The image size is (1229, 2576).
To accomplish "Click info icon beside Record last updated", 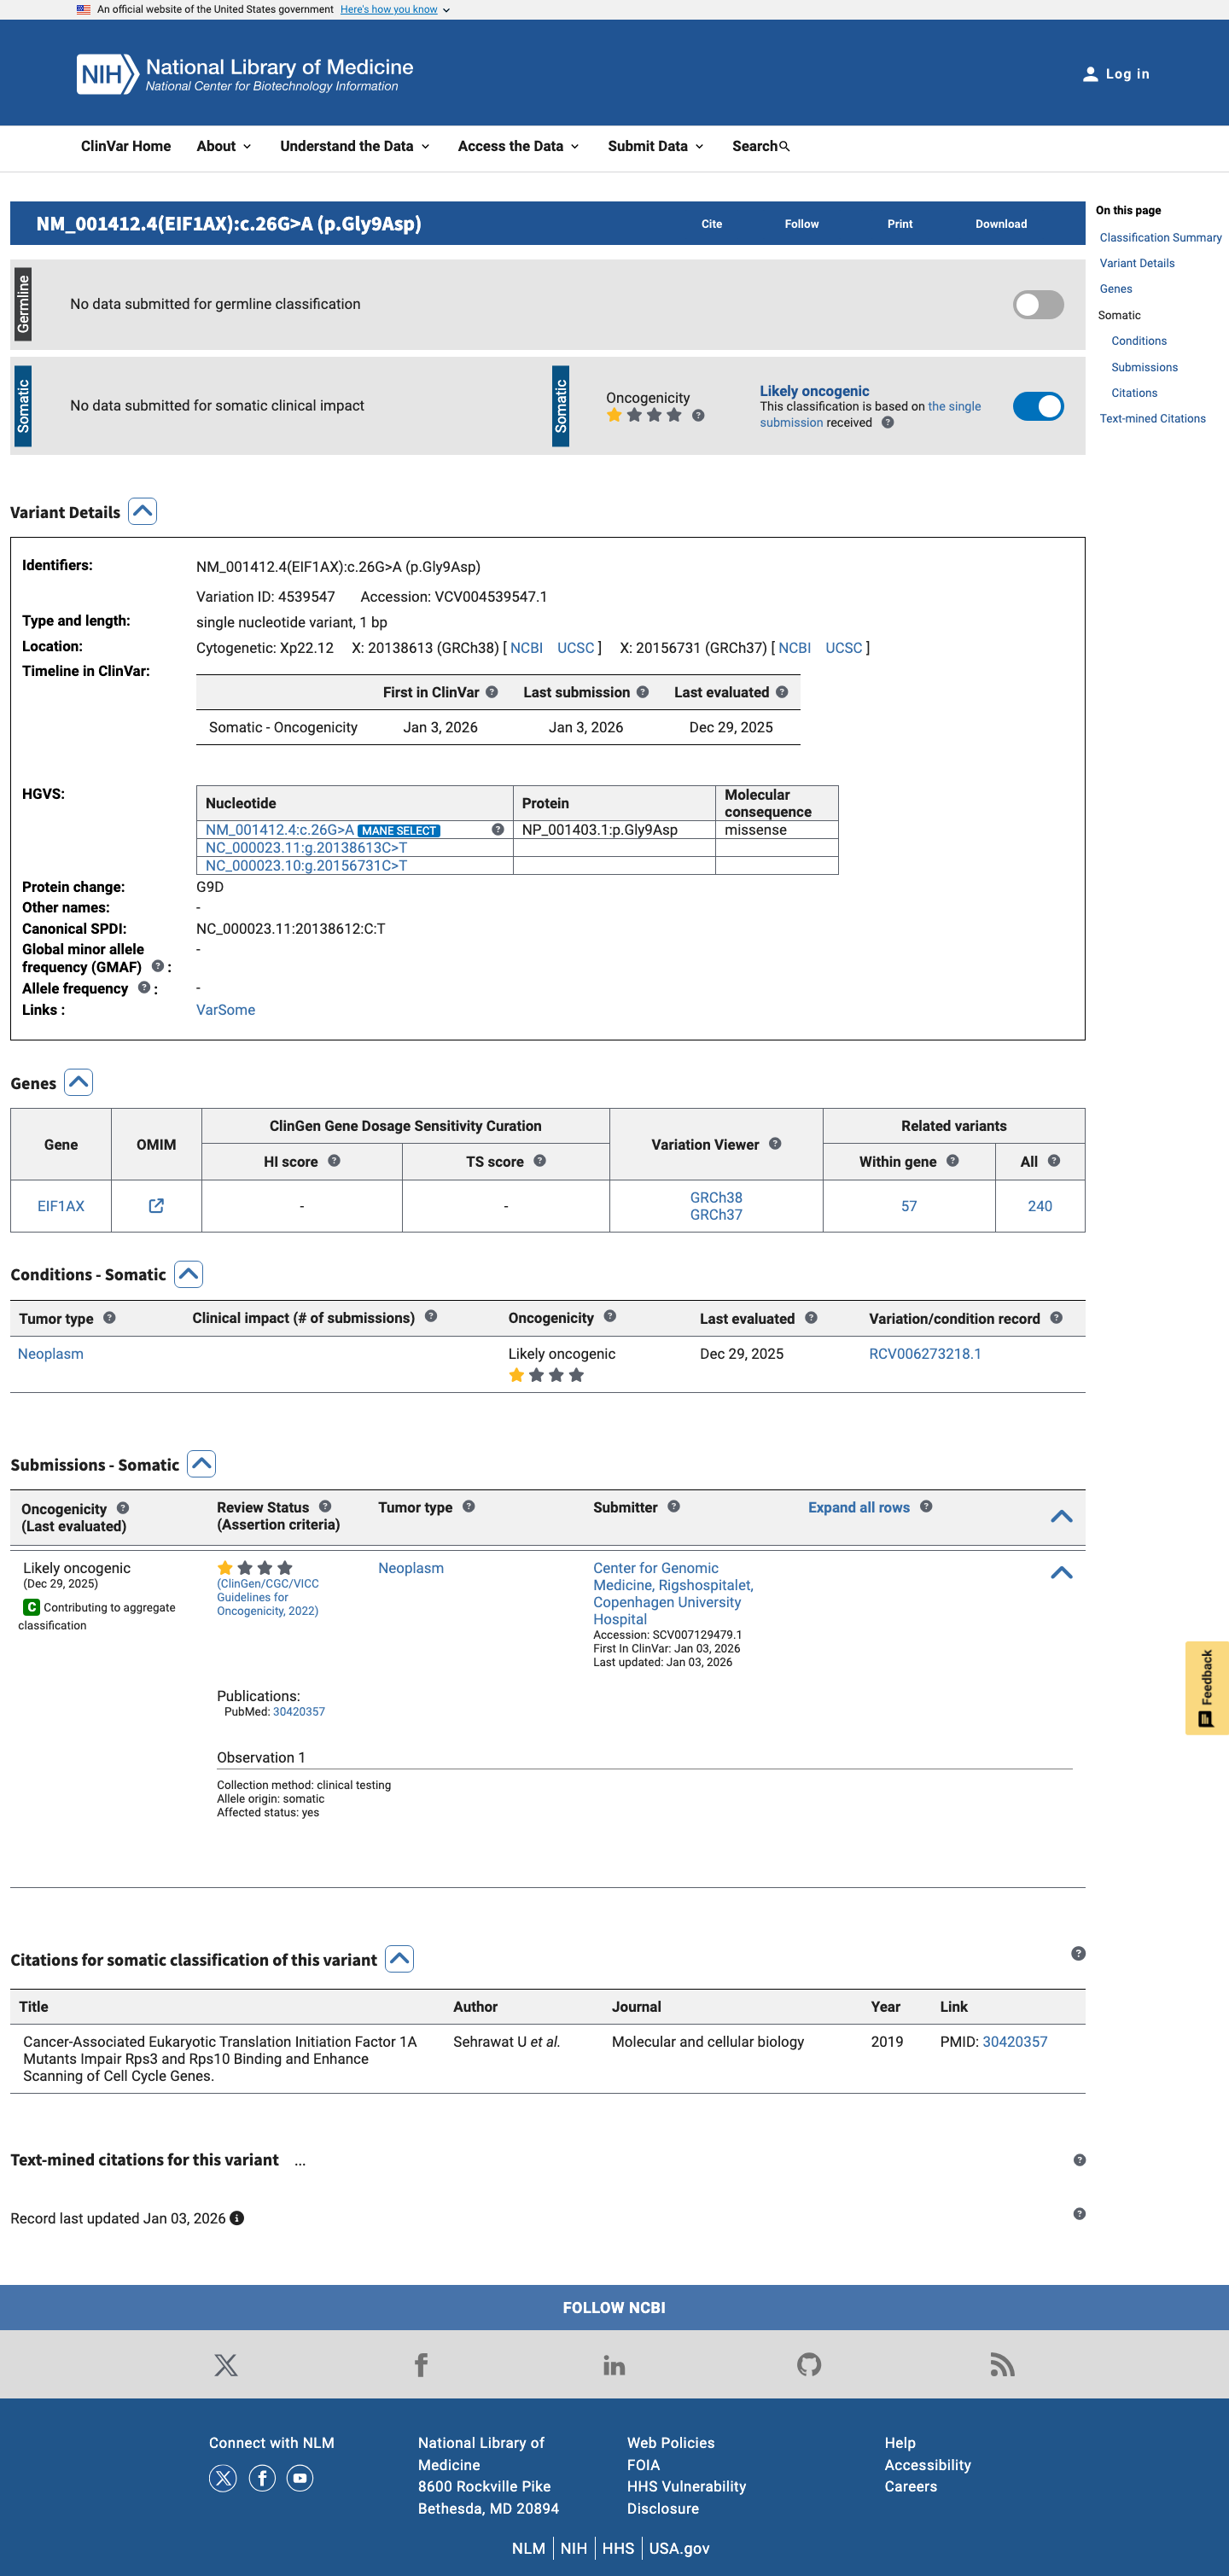I will pos(237,2218).
